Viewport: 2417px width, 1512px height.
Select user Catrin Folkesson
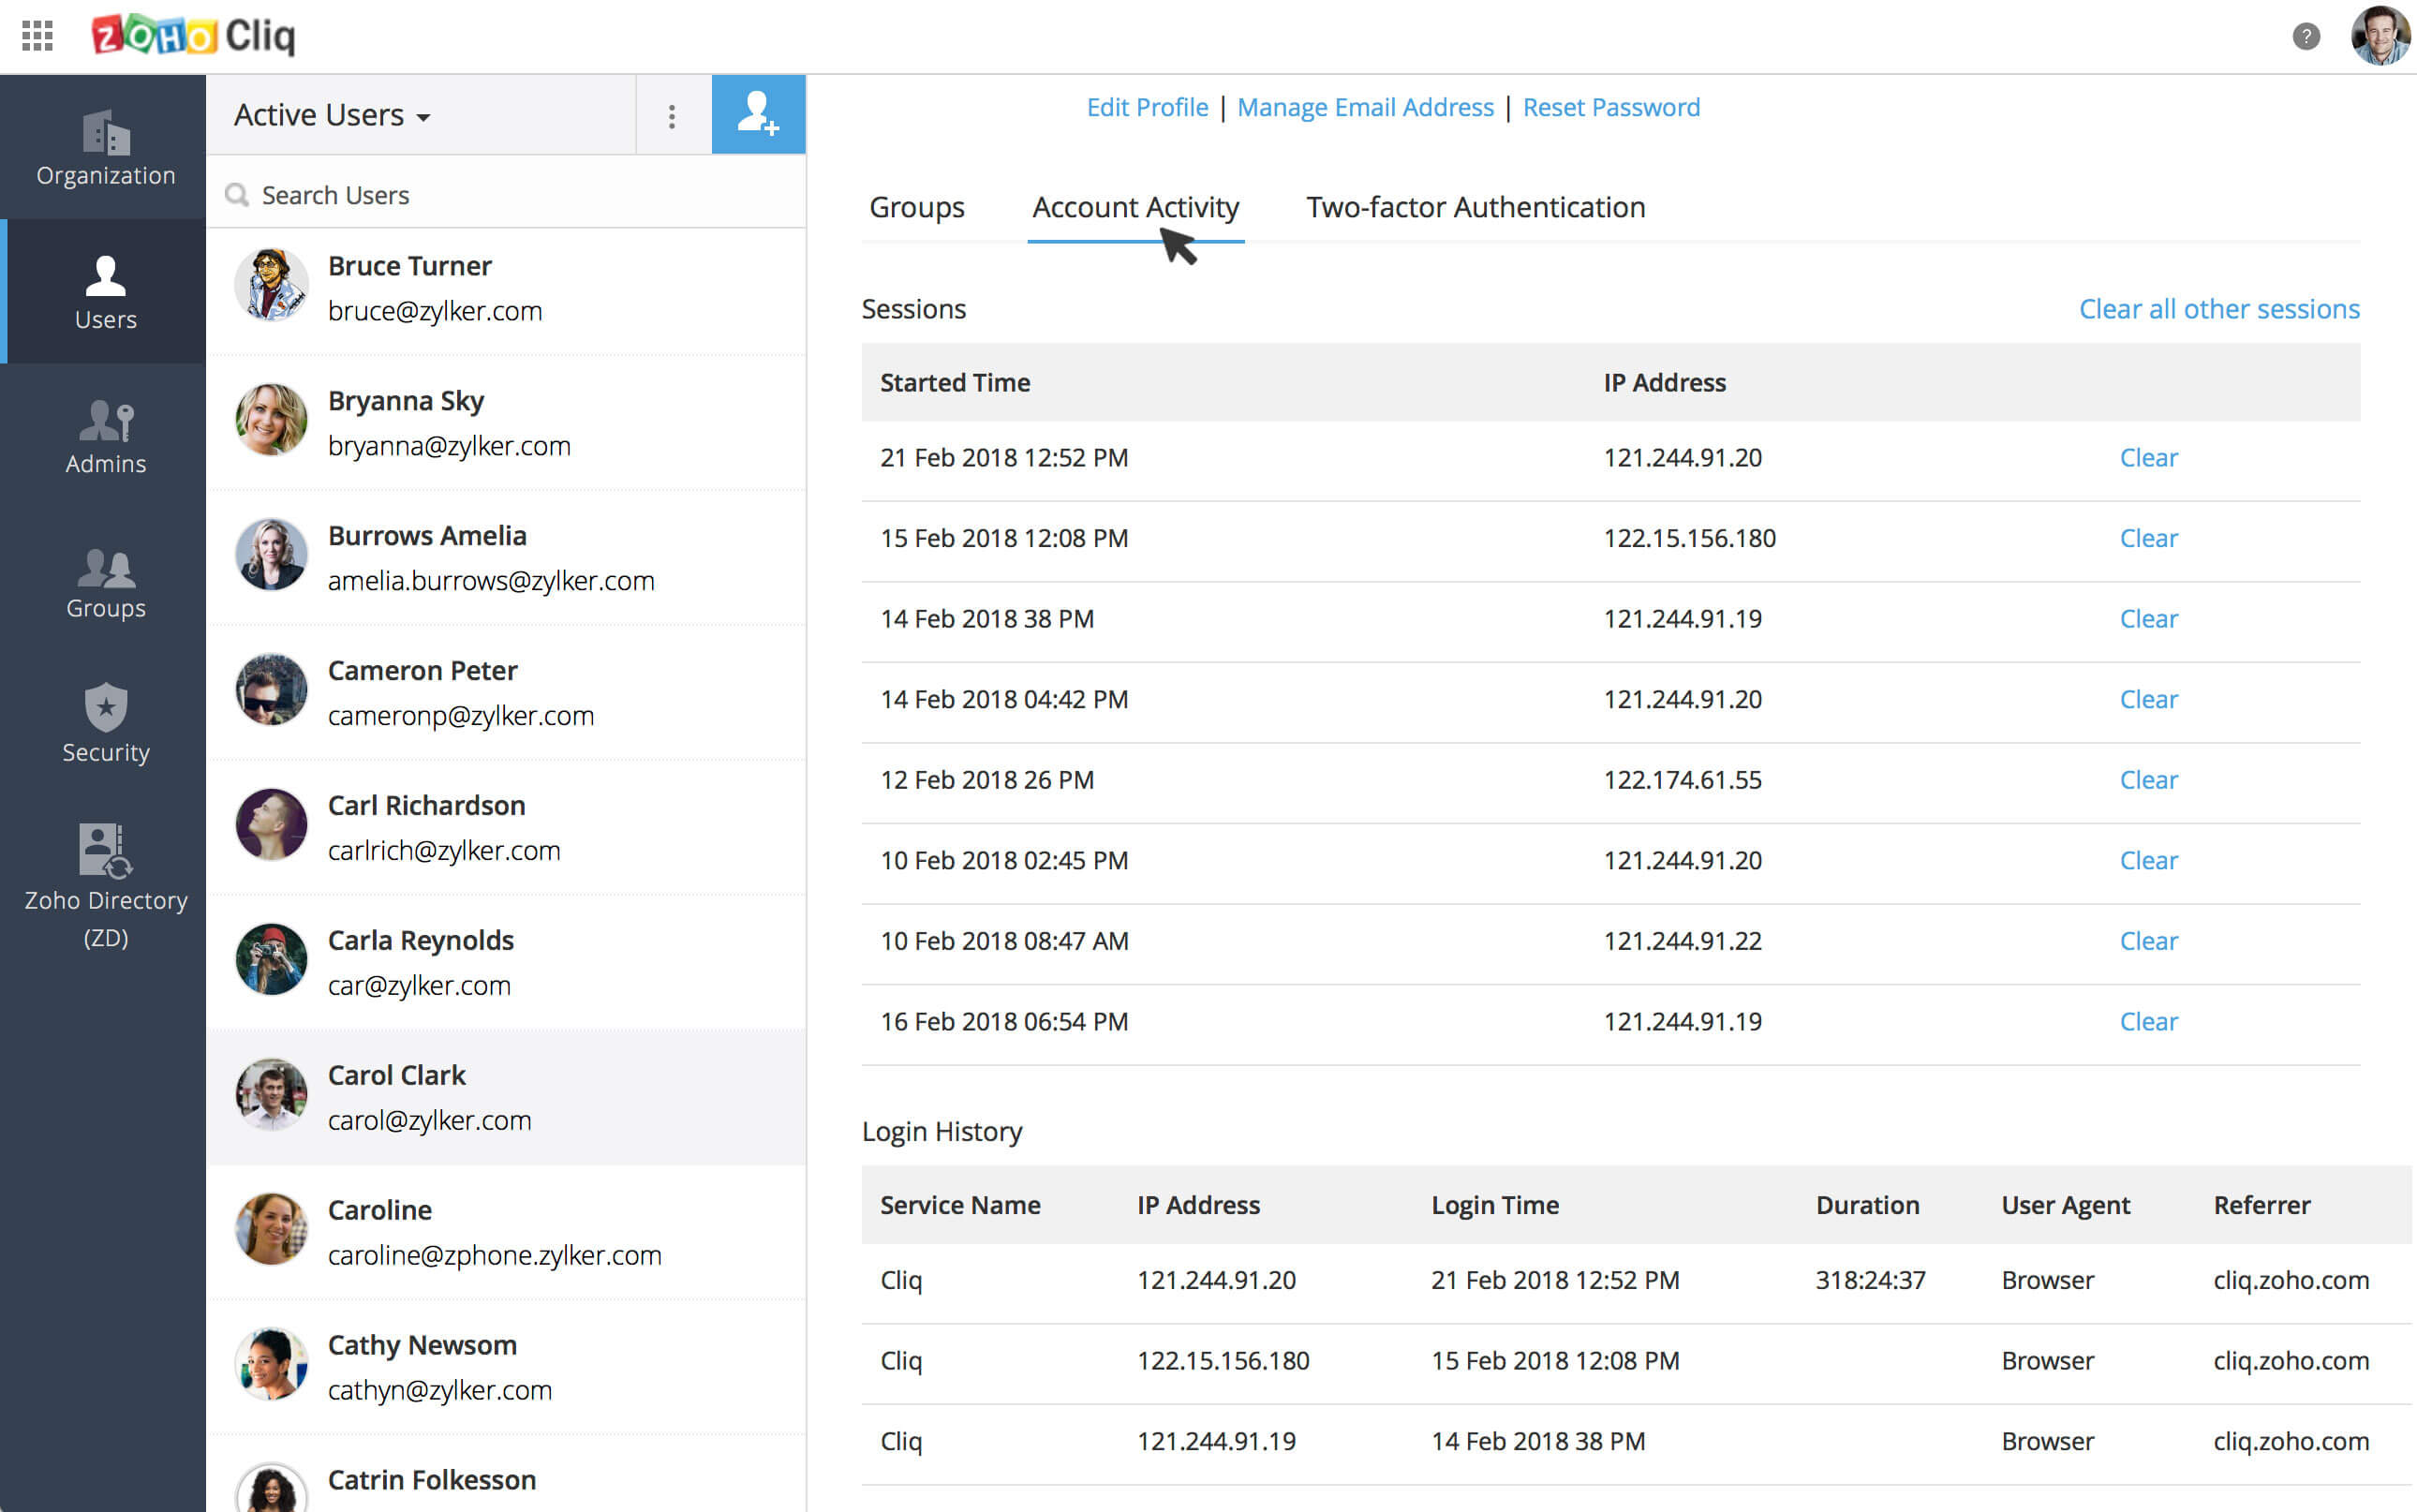click(506, 1475)
